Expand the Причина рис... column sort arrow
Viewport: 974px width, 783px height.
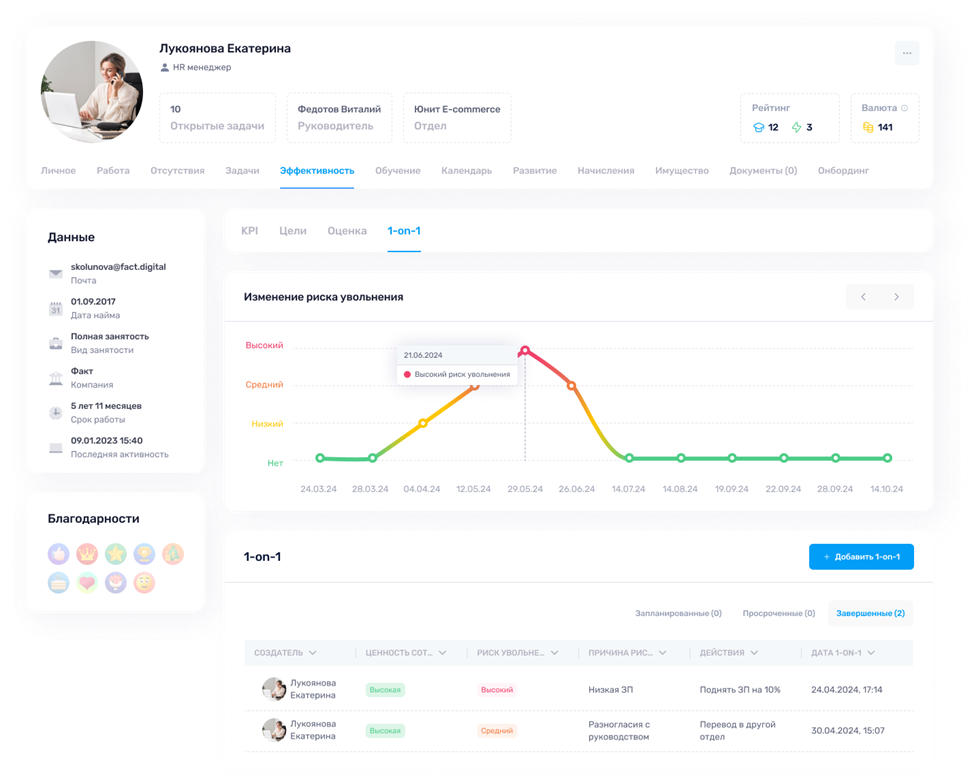tap(663, 653)
